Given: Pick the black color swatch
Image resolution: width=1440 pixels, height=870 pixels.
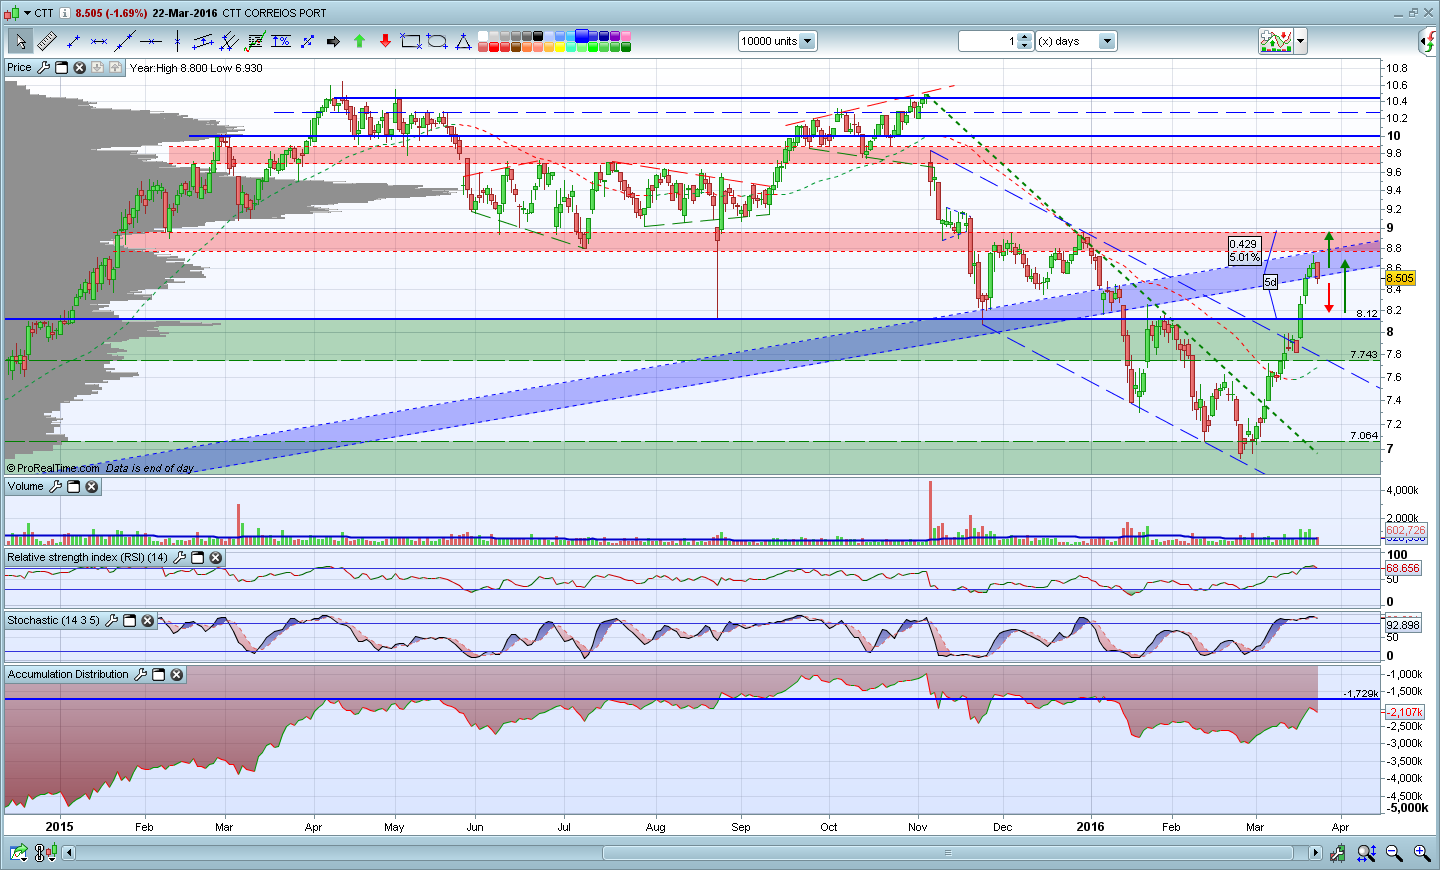Looking at the screenshot, I should [538, 36].
